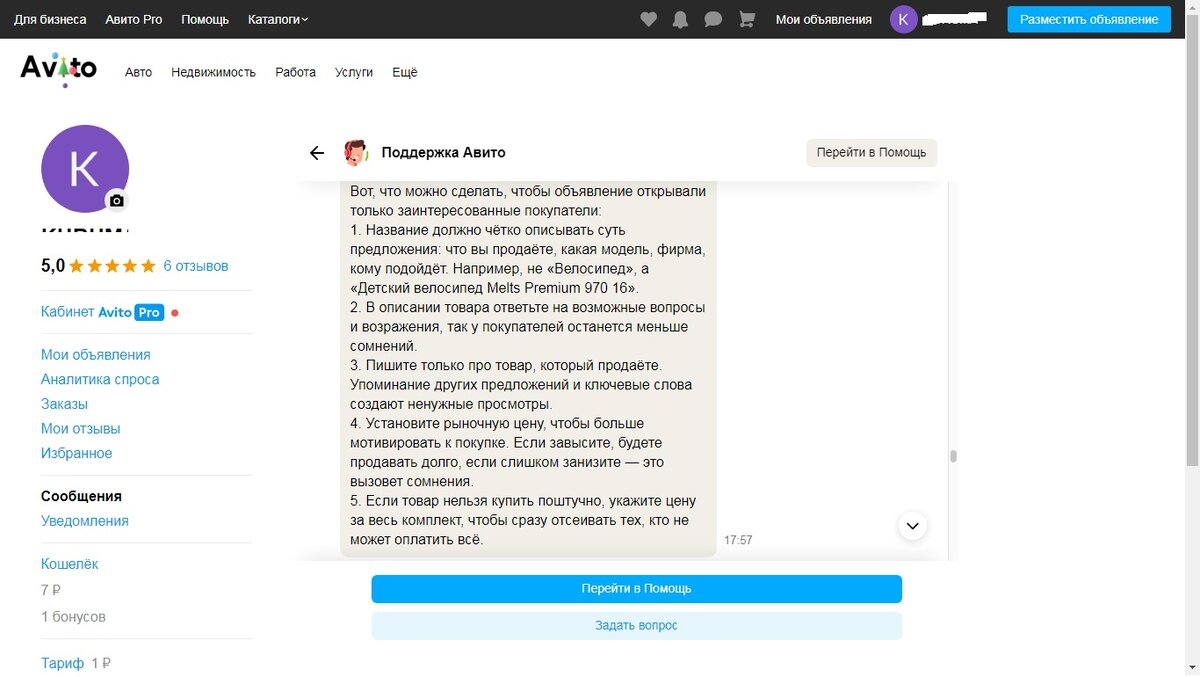Open Для бизнеса menu item
Image resolution: width=1200 pixels, height=677 pixels.
(50, 19)
